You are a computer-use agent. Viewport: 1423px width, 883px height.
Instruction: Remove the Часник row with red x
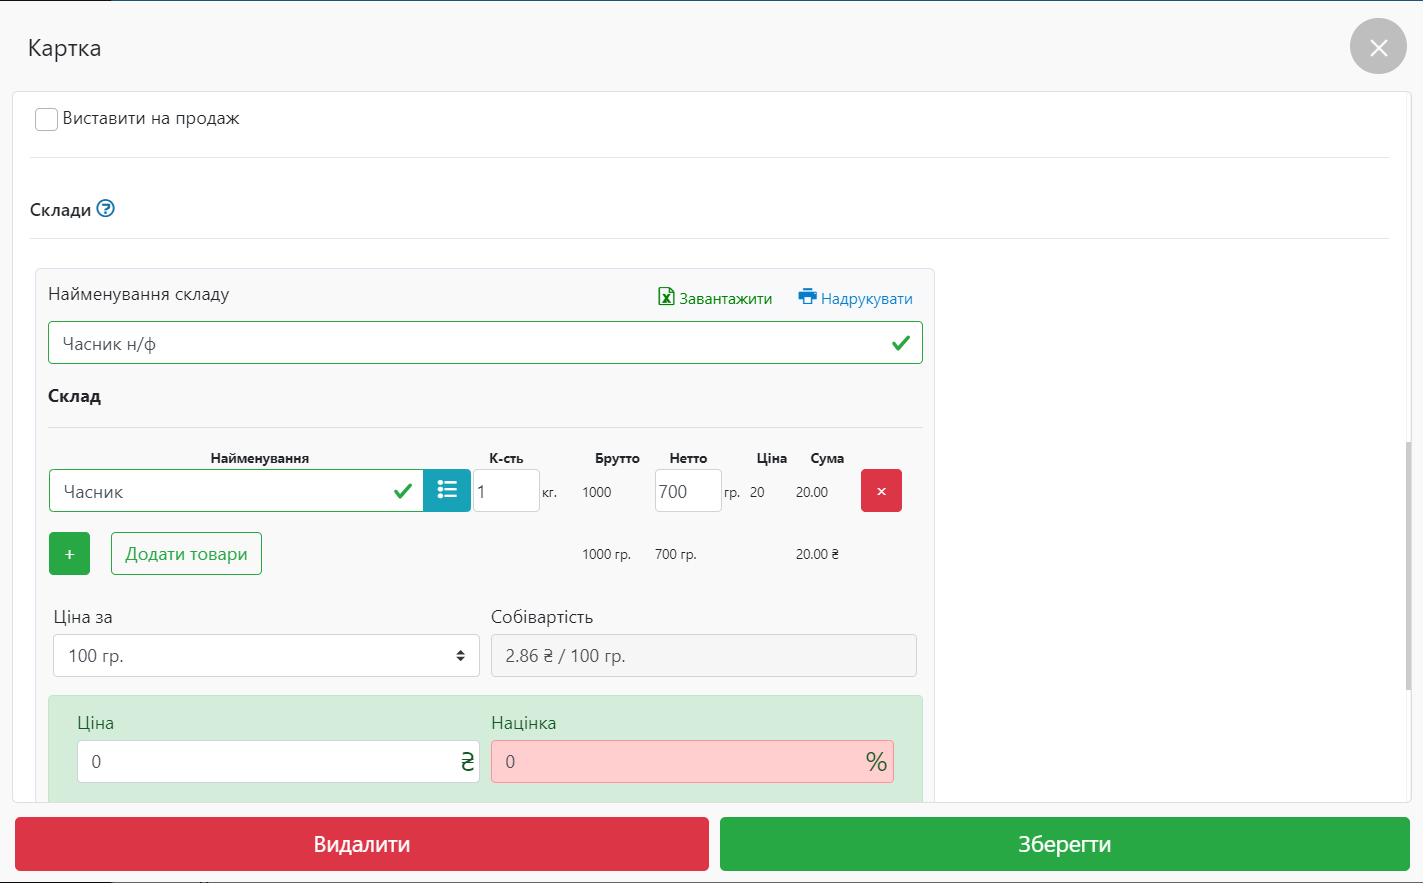tap(881, 491)
